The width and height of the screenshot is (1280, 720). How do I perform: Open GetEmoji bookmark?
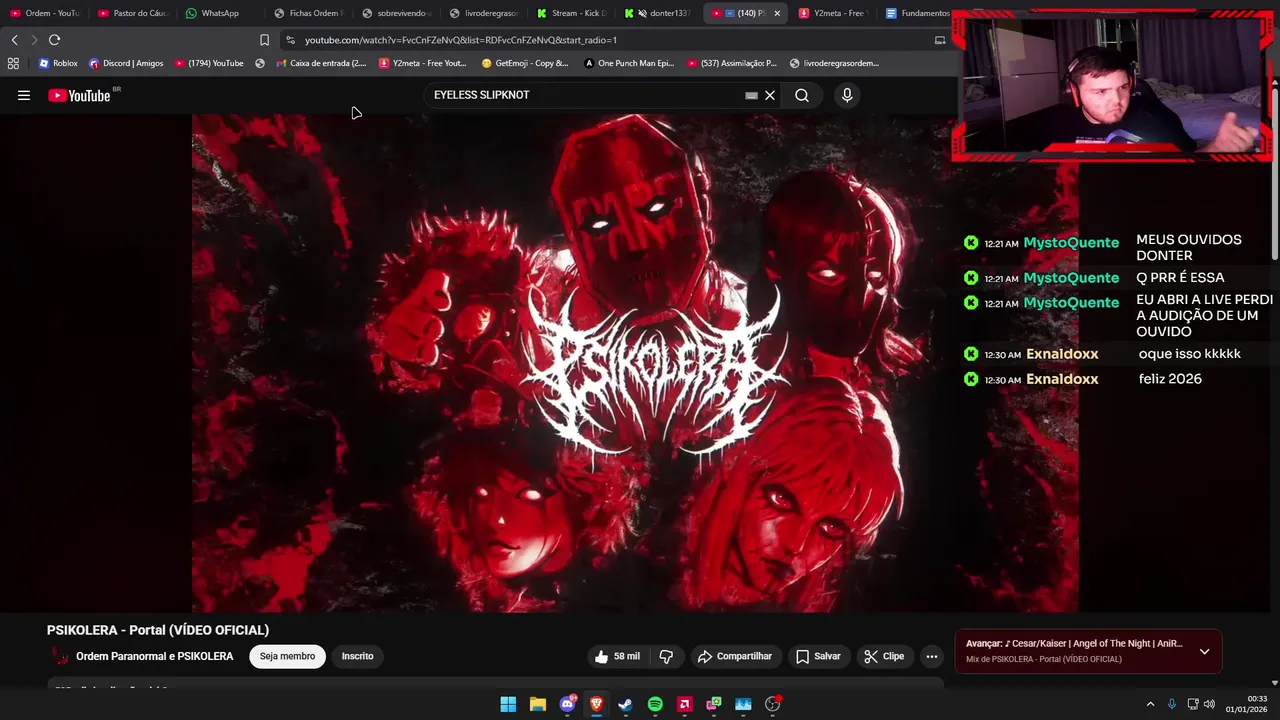(525, 63)
